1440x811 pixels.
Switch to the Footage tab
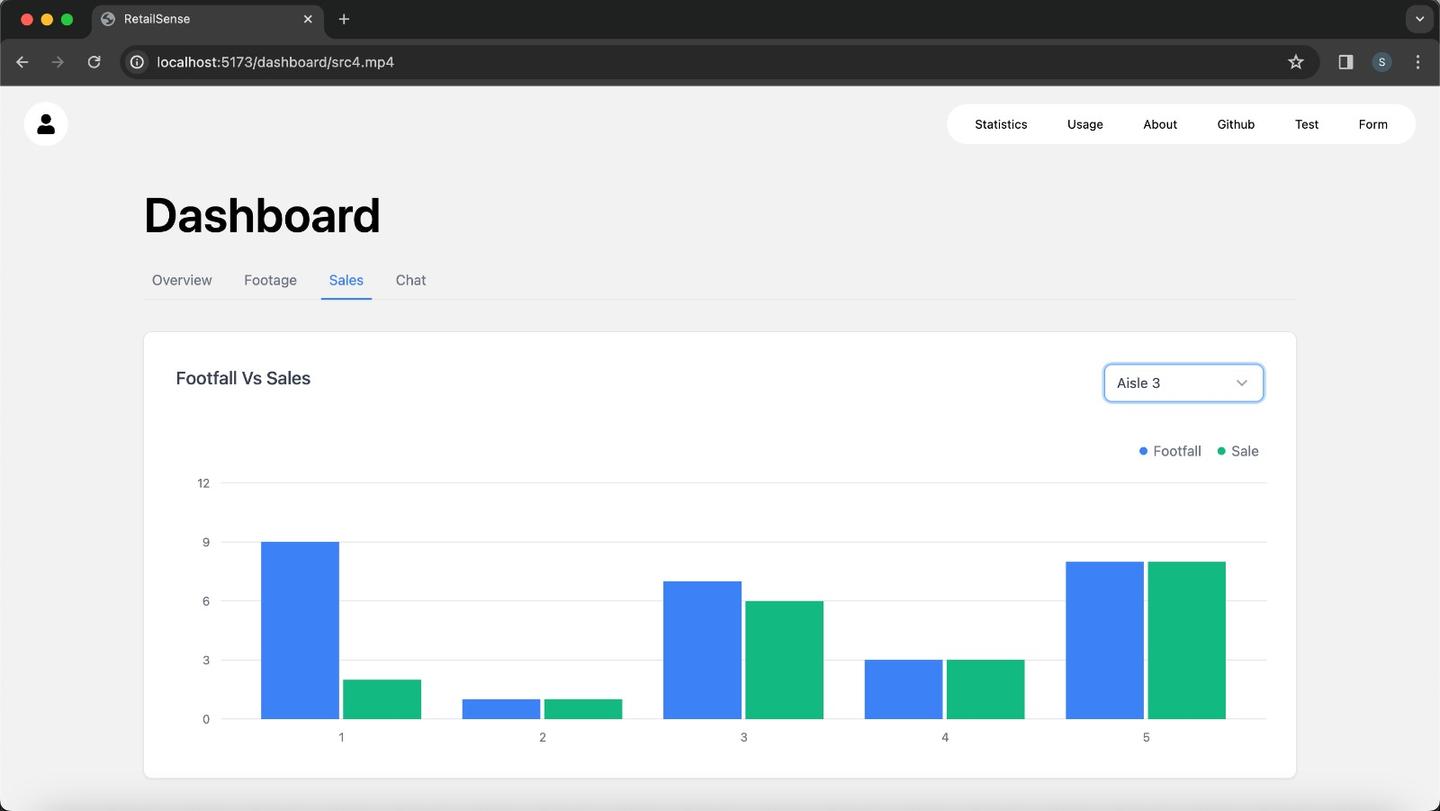[270, 280]
